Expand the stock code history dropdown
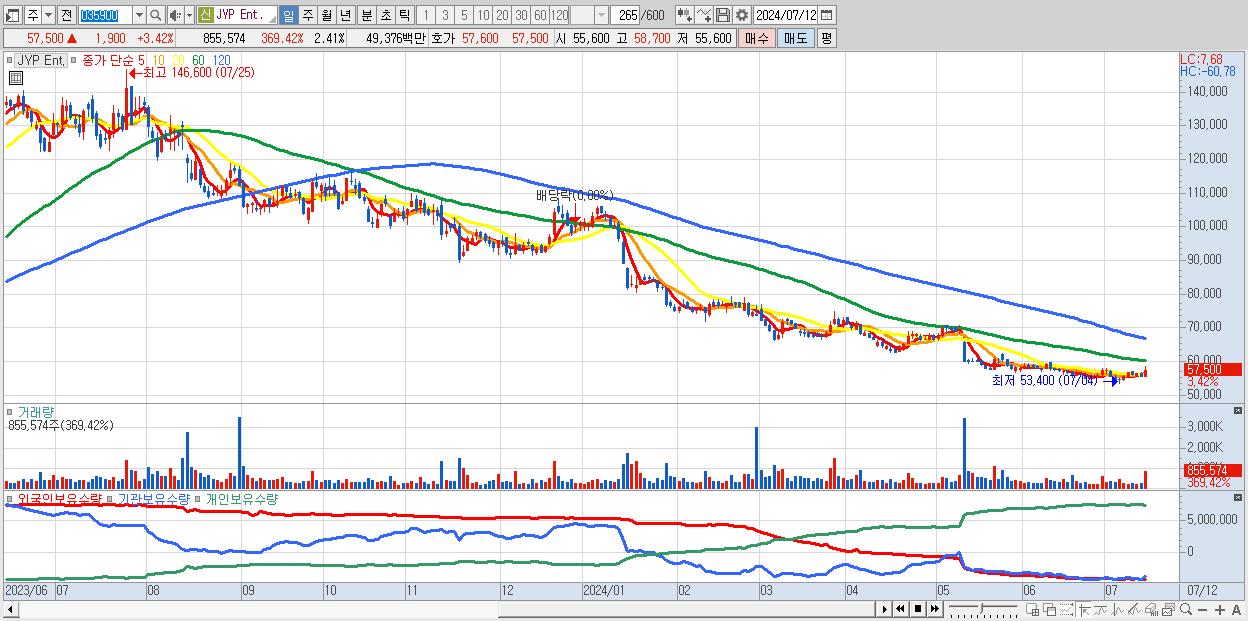Viewport: 1248px width, 621px height. (x=139, y=15)
